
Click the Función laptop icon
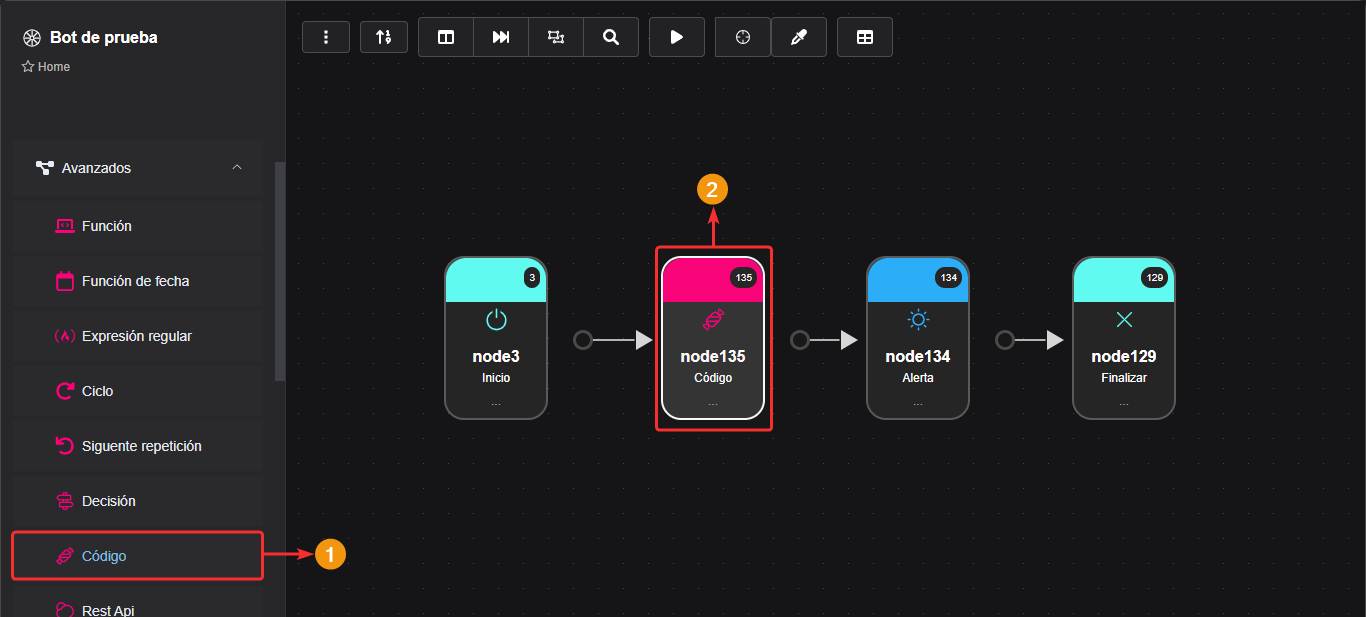tap(65, 226)
